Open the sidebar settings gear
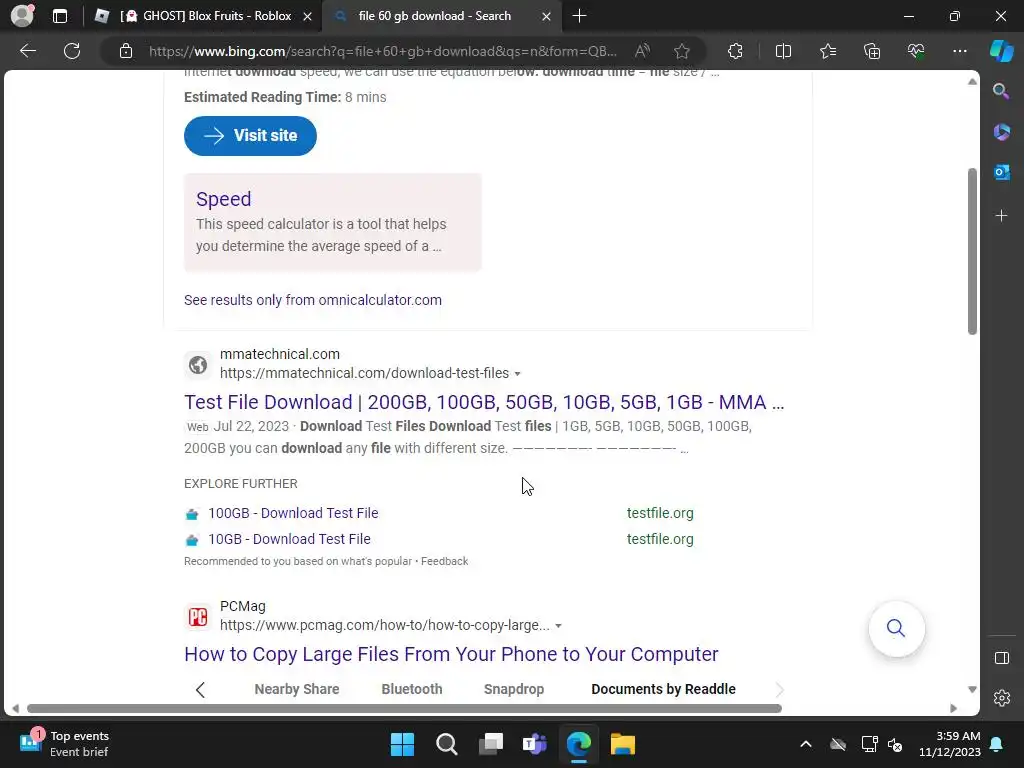The width and height of the screenshot is (1024, 768). (1002, 697)
